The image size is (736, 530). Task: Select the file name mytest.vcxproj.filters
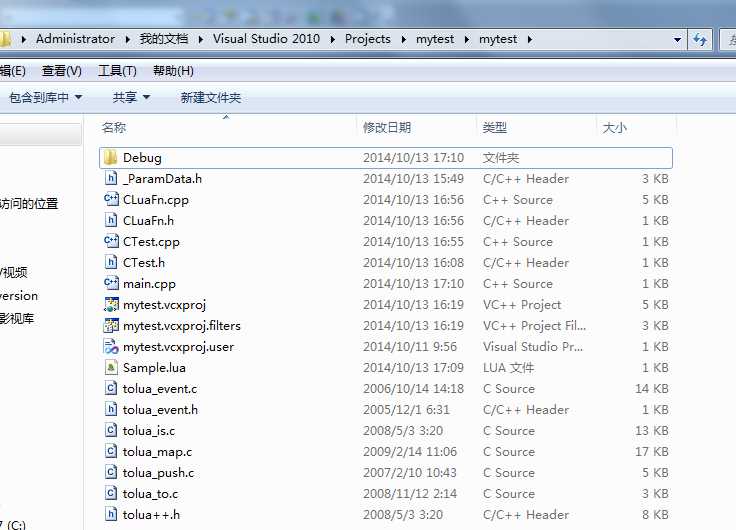click(182, 326)
